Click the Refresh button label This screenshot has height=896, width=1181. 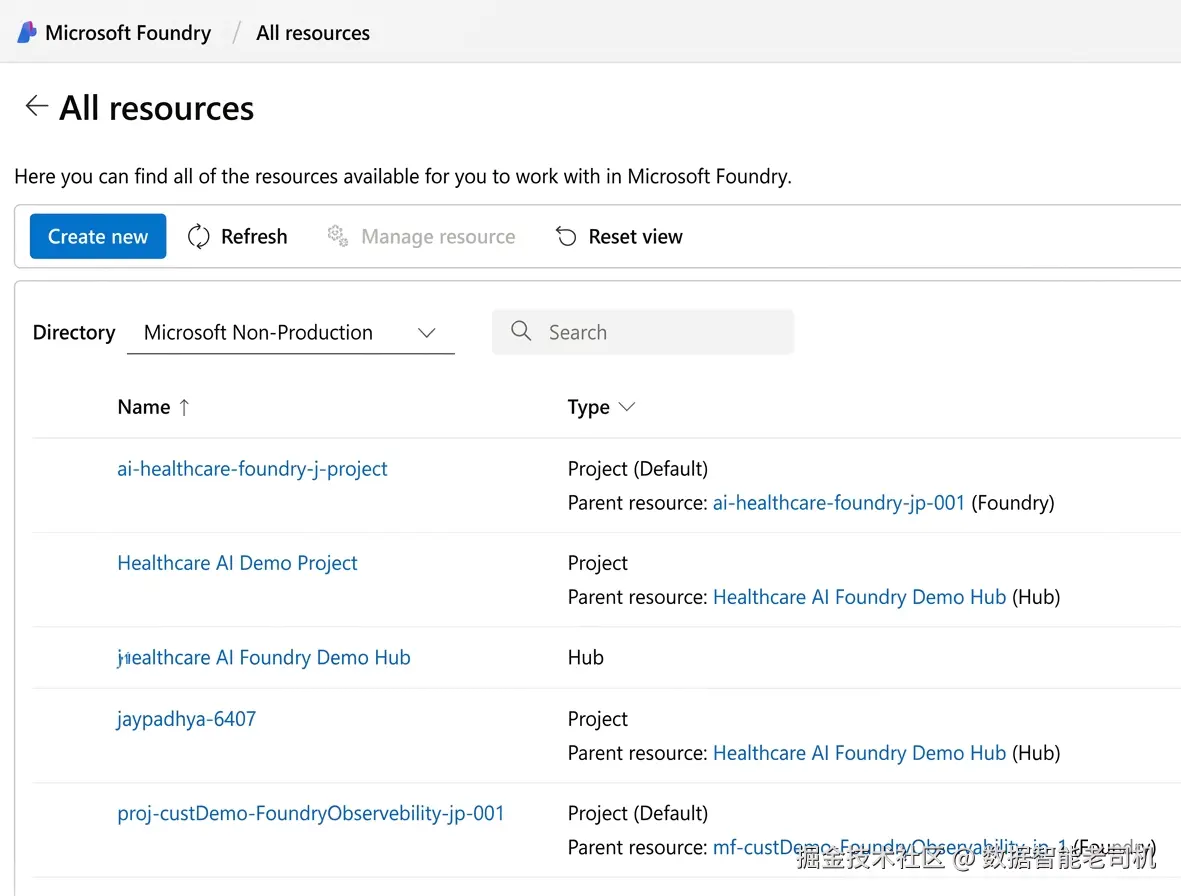point(254,236)
